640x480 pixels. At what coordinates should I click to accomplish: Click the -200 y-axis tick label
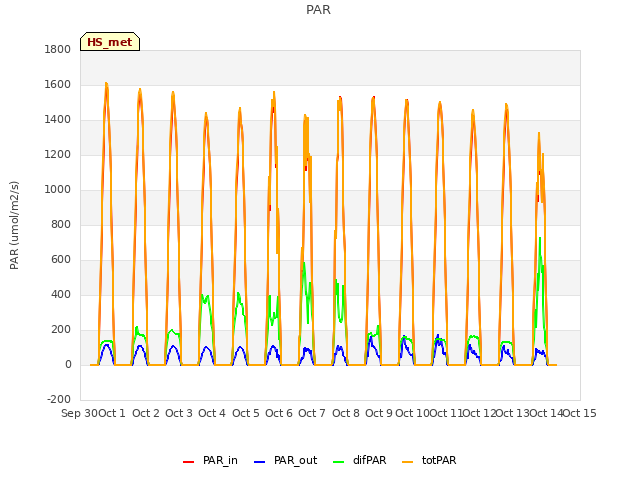coord(59,399)
